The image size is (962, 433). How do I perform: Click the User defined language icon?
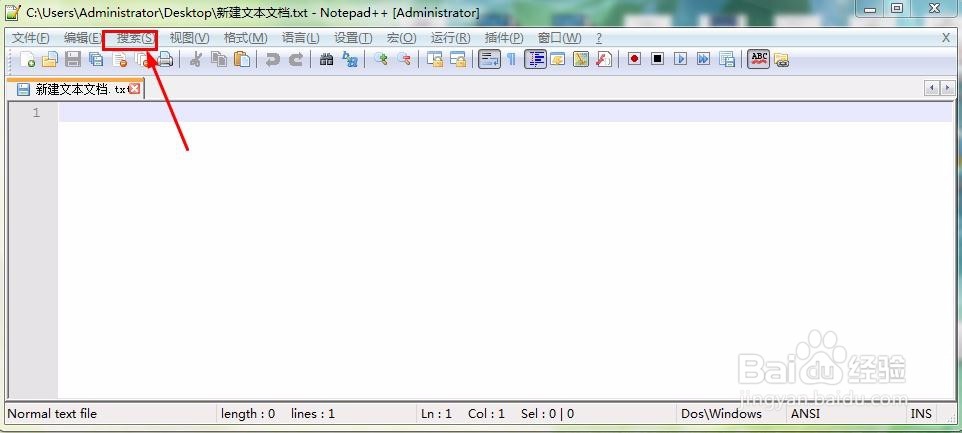tap(558, 59)
